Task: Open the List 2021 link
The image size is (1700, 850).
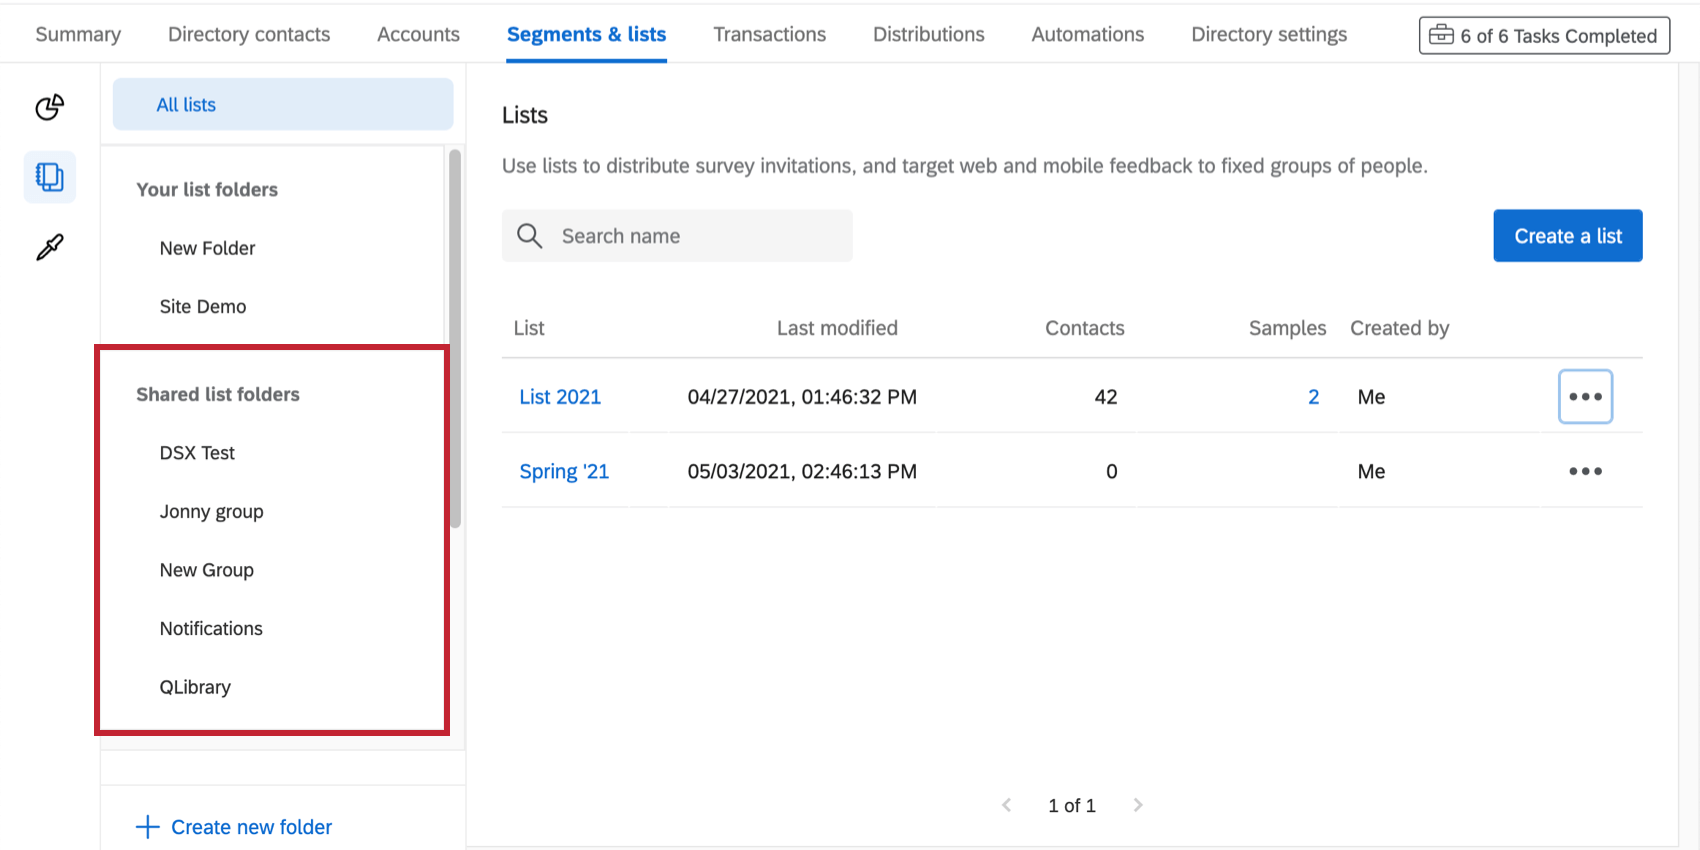Action: [x=560, y=397]
